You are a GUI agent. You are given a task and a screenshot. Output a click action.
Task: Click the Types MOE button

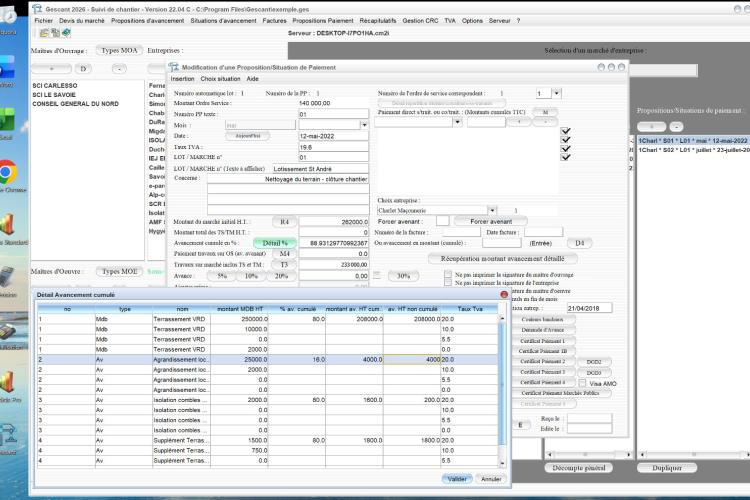click(x=120, y=271)
